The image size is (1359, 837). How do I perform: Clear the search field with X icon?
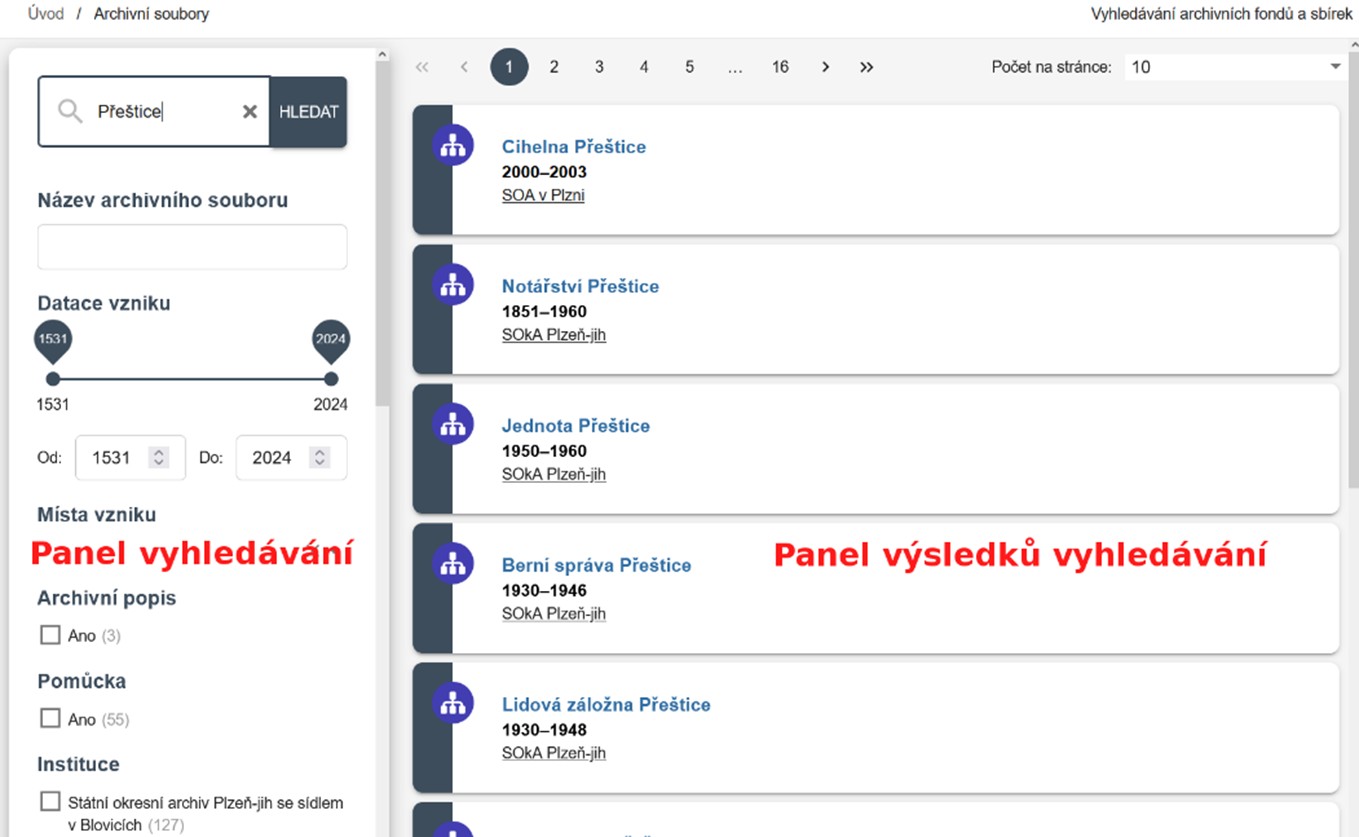(x=250, y=112)
